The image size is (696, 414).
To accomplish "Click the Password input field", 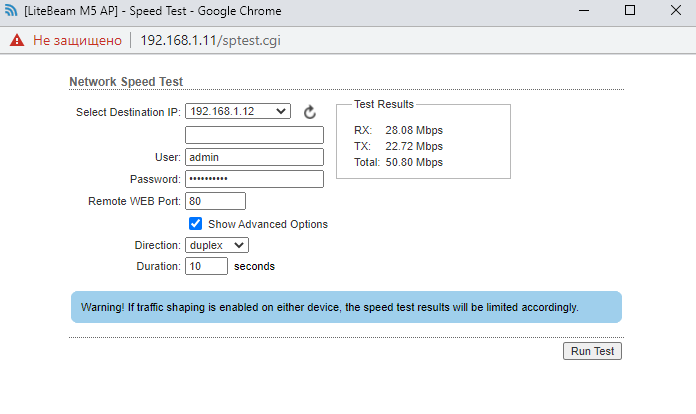I will point(254,179).
